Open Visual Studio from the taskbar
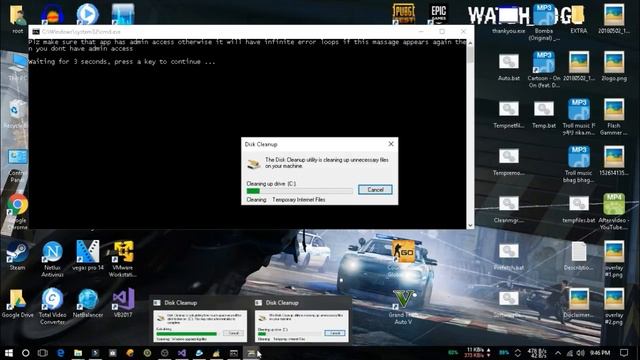 [182, 353]
